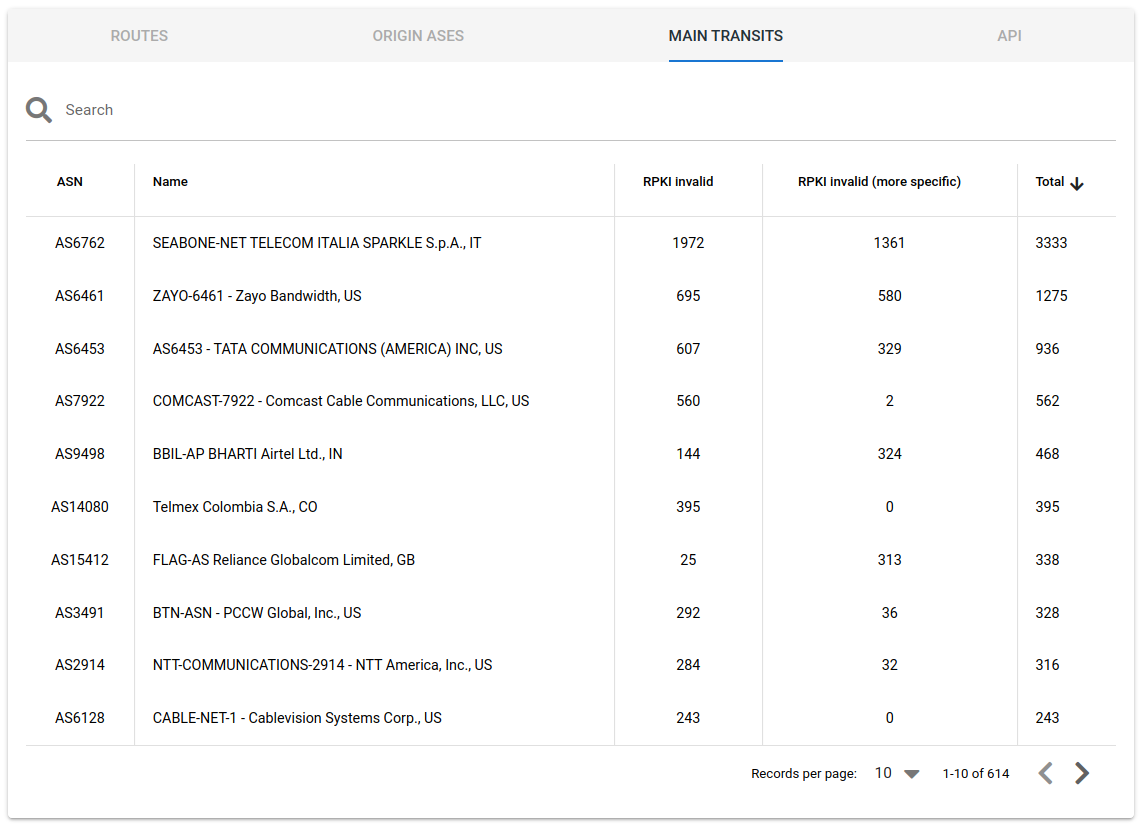
Task: Click AS14080 cell
Action: click(80, 507)
